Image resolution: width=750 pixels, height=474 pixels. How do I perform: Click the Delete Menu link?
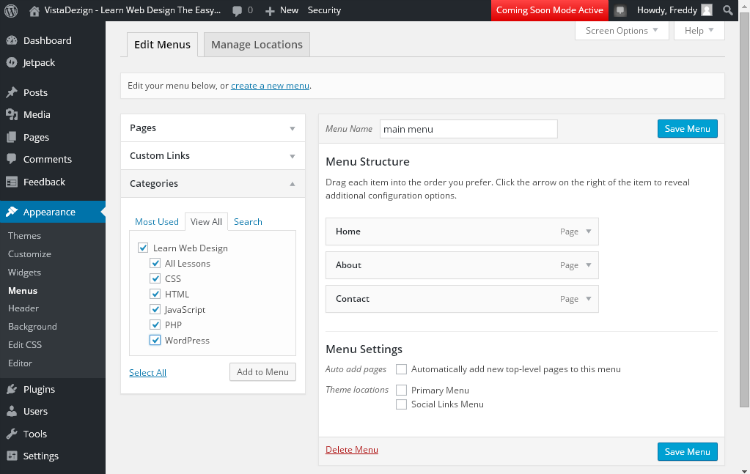pos(352,450)
